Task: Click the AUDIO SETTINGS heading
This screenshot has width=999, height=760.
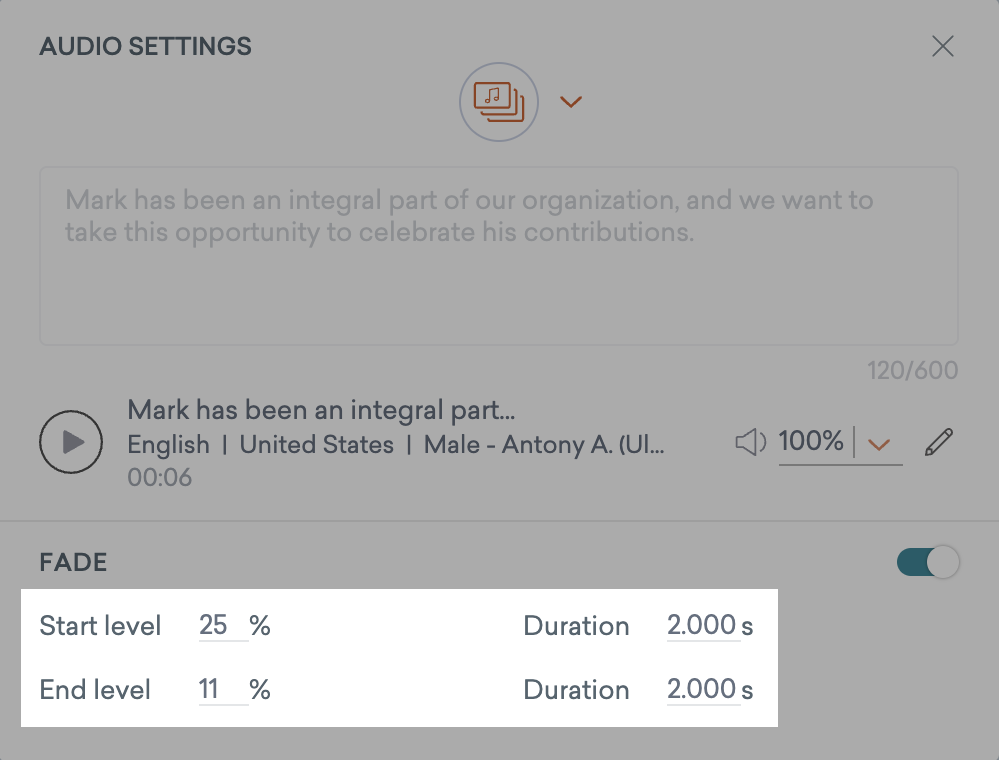Action: [x=145, y=46]
